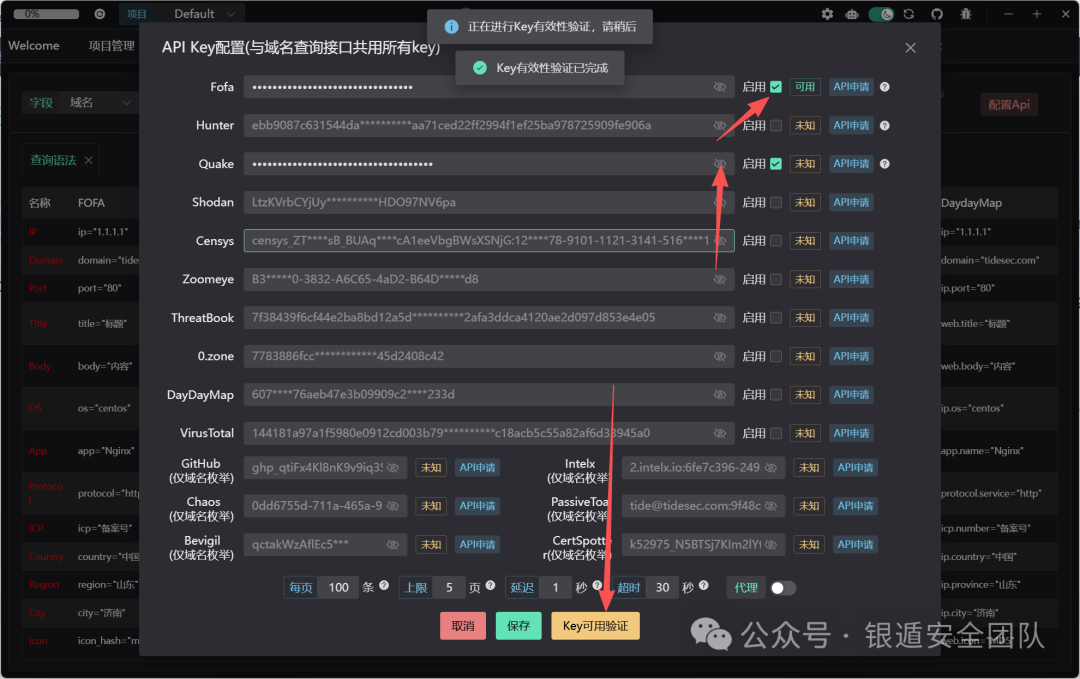Click the Censys key input field
This screenshot has width=1080, height=679.
tap(489, 241)
